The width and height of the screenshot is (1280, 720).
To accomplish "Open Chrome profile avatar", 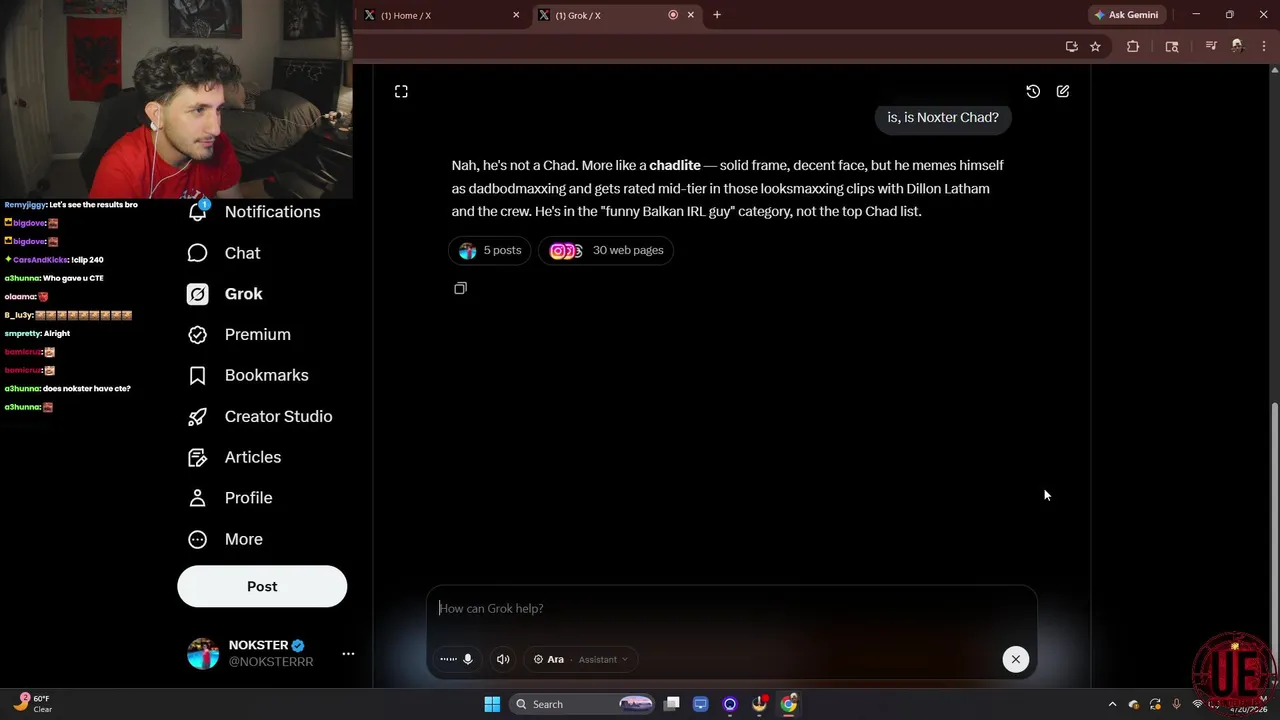I will click(1238, 46).
